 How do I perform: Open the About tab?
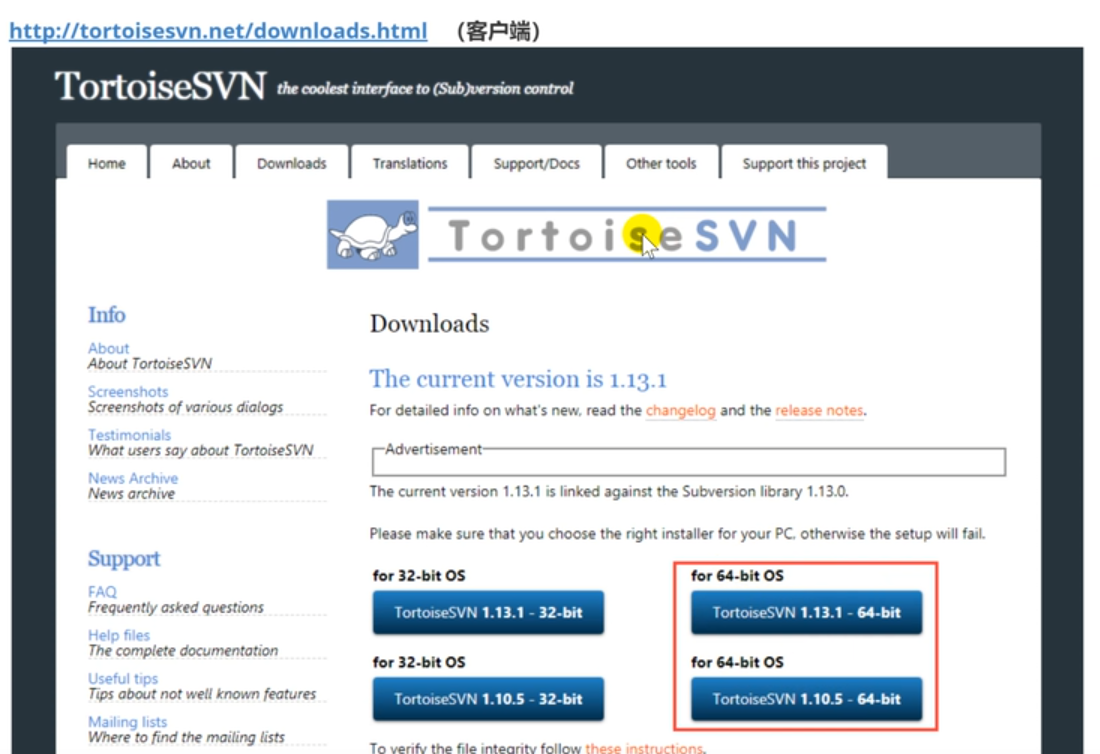tap(191, 163)
